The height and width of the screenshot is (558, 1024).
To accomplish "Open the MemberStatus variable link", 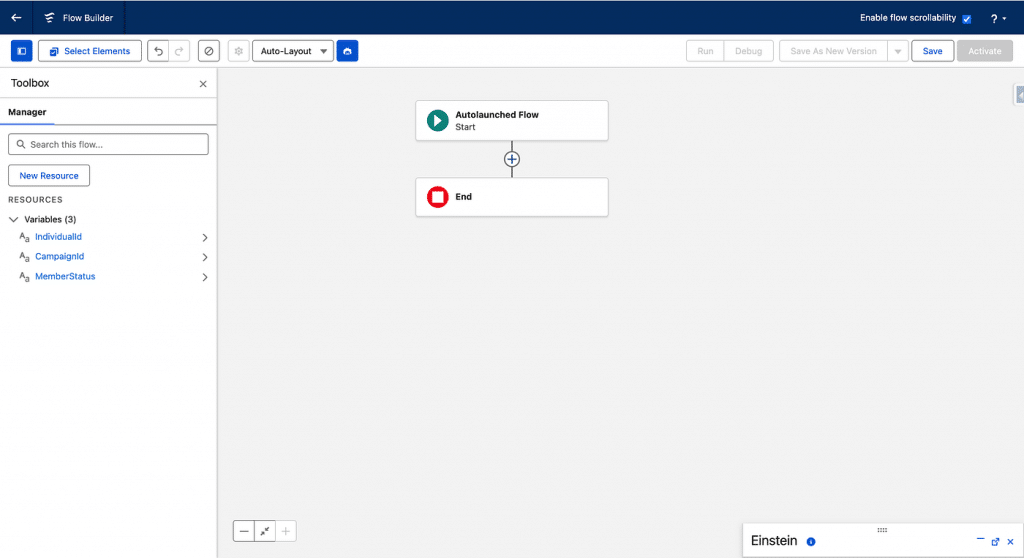I will point(65,276).
